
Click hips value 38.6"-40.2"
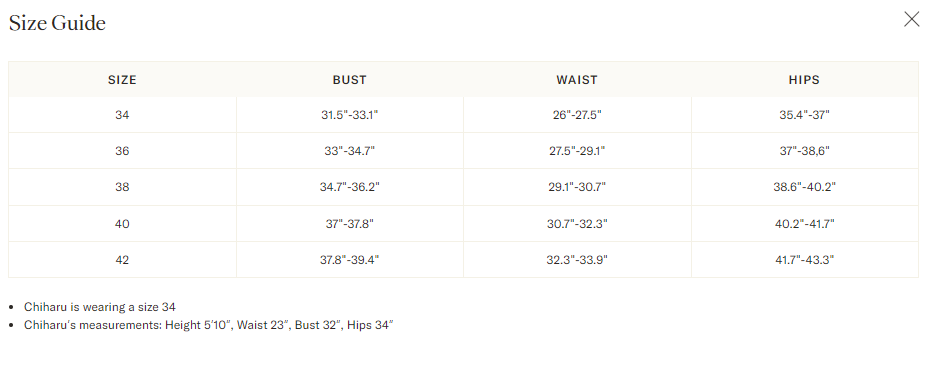(x=804, y=187)
